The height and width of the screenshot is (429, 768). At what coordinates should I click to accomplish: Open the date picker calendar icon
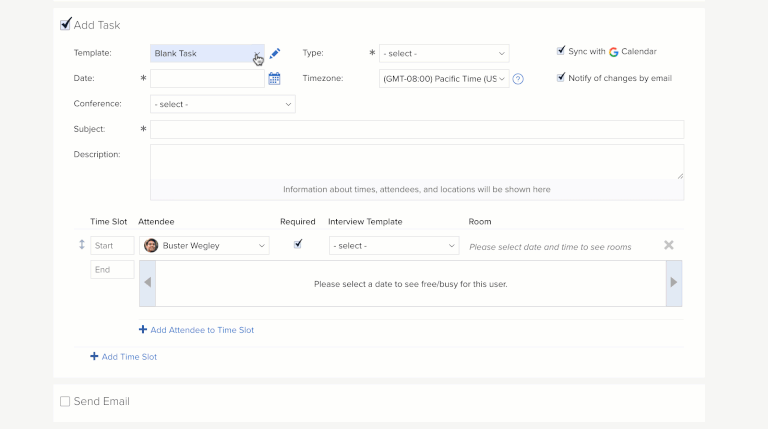pyautogui.click(x=274, y=78)
